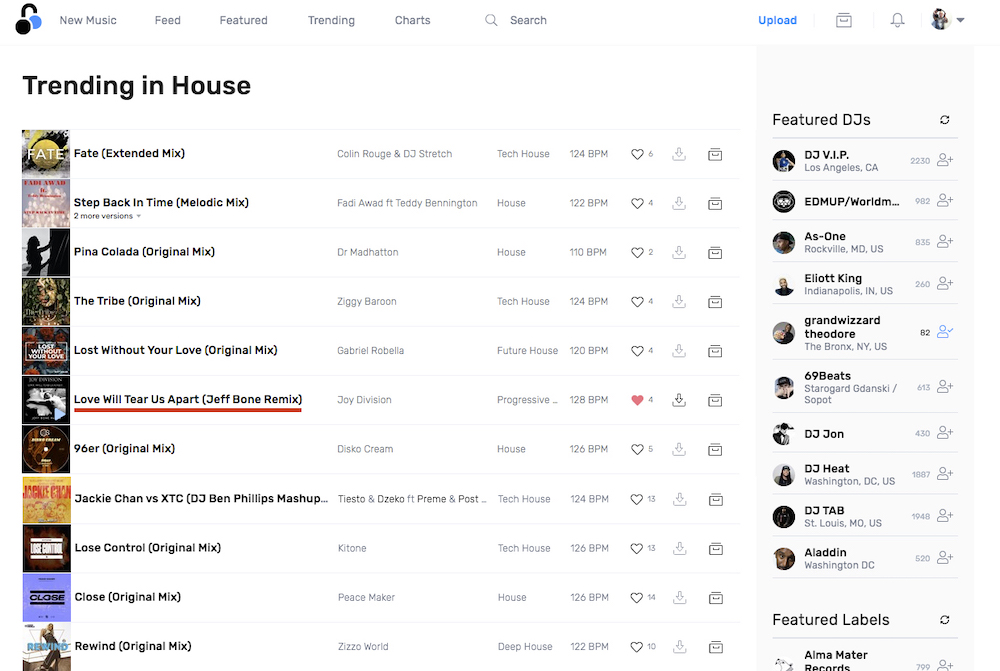Follow As-One from Rockville
This screenshot has height=671, width=1000.
[x=945, y=242]
